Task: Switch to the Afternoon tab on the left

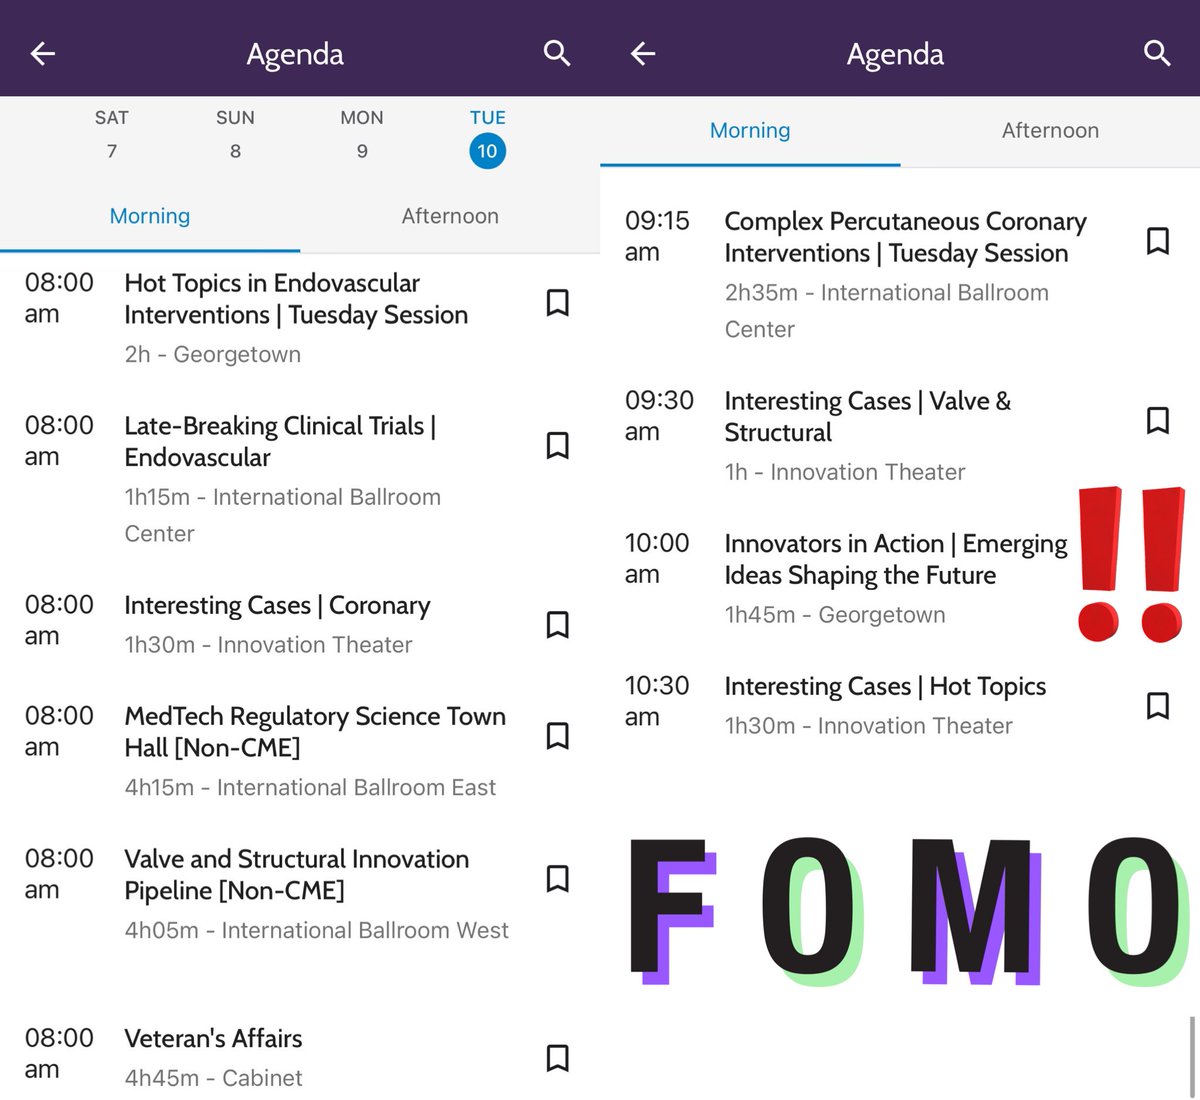Action: pyautogui.click(x=450, y=216)
